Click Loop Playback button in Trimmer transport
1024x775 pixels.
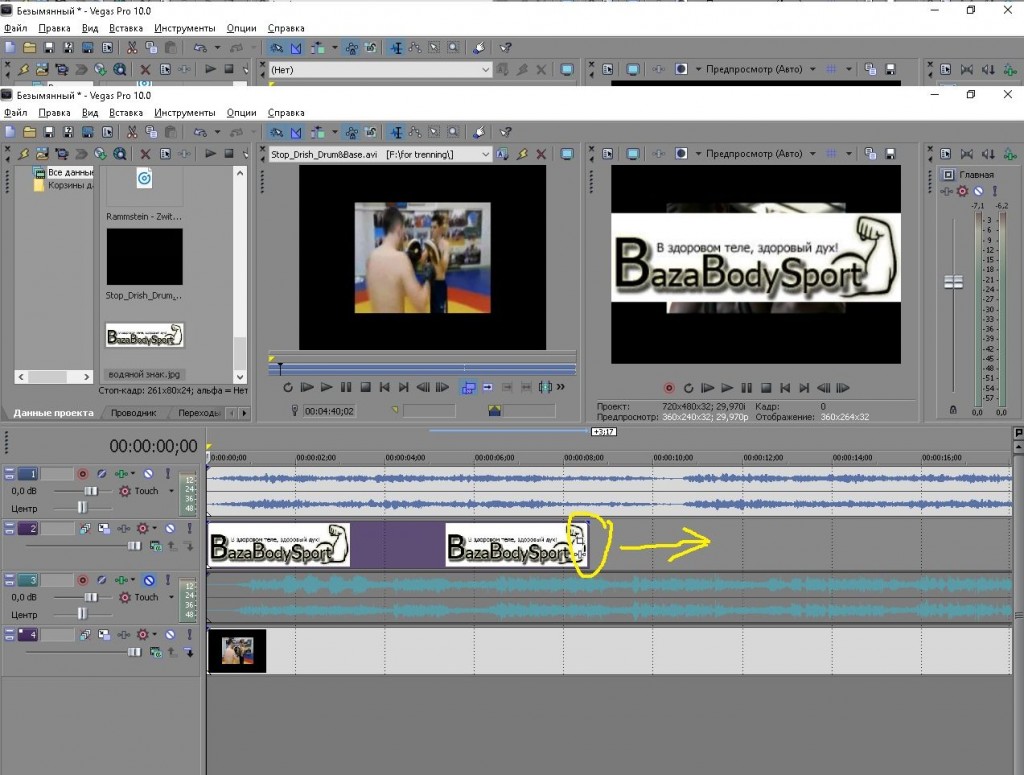pos(287,387)
